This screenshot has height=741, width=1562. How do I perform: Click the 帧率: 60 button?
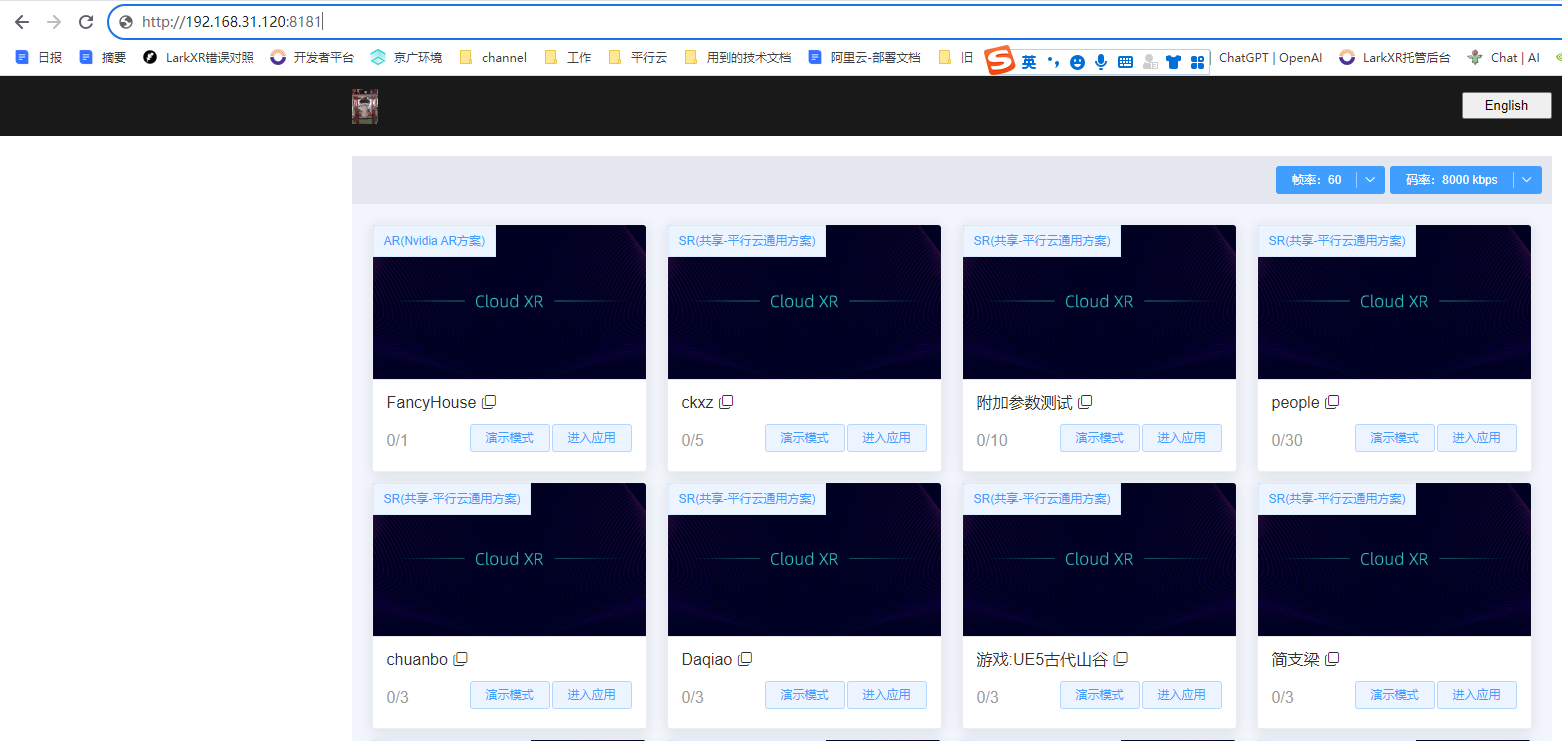point(1316,180)
